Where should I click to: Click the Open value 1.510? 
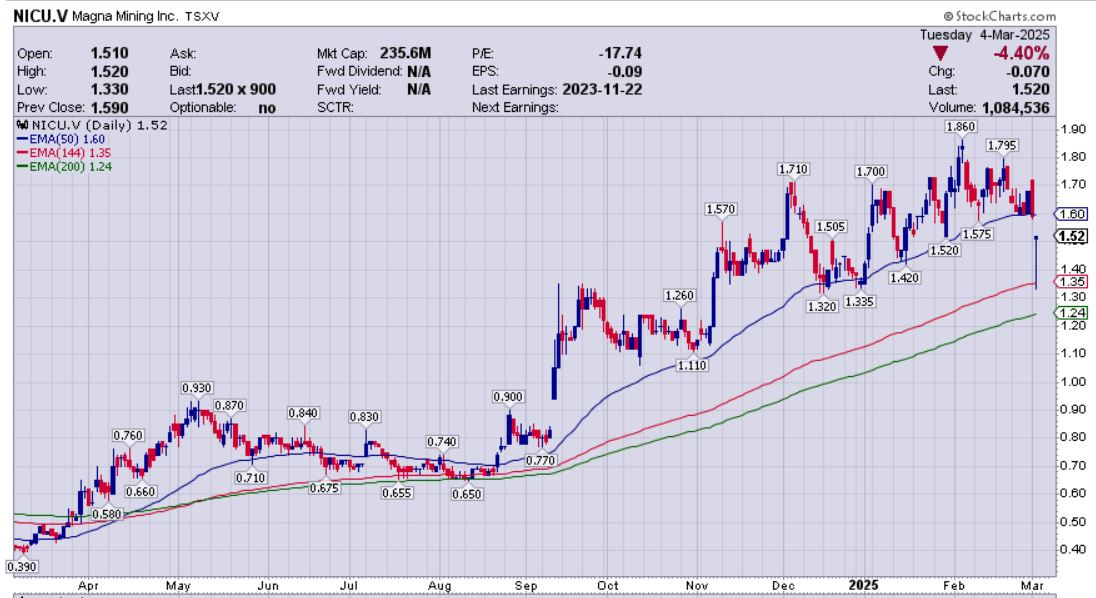[x=109, y=53]
